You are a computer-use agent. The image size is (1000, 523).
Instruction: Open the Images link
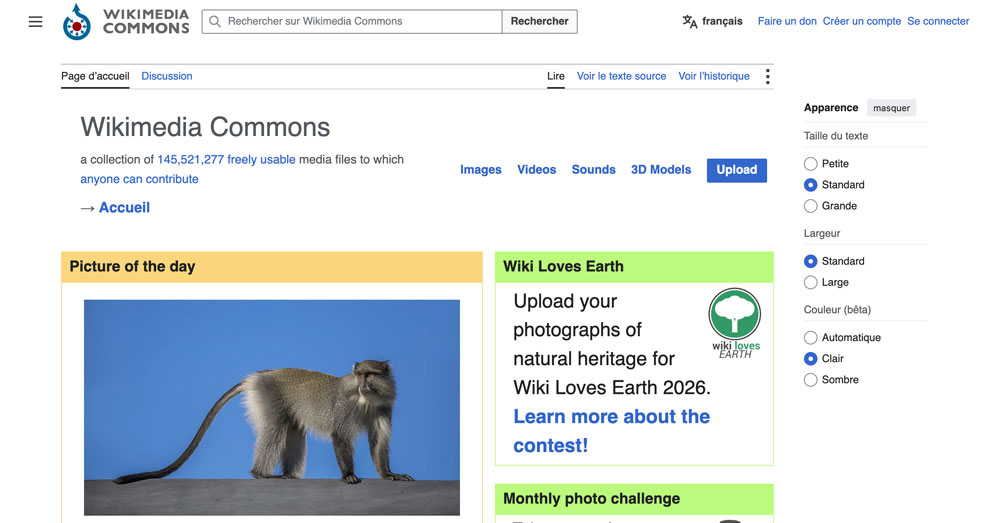click(481, 170)
